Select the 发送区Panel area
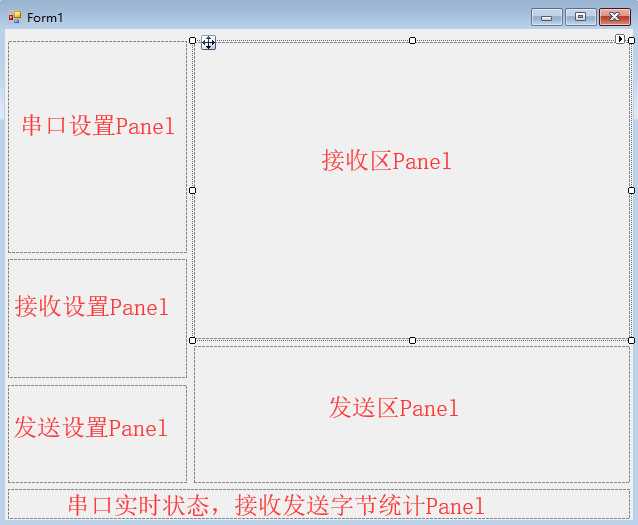638x525 pixels. 412,414
